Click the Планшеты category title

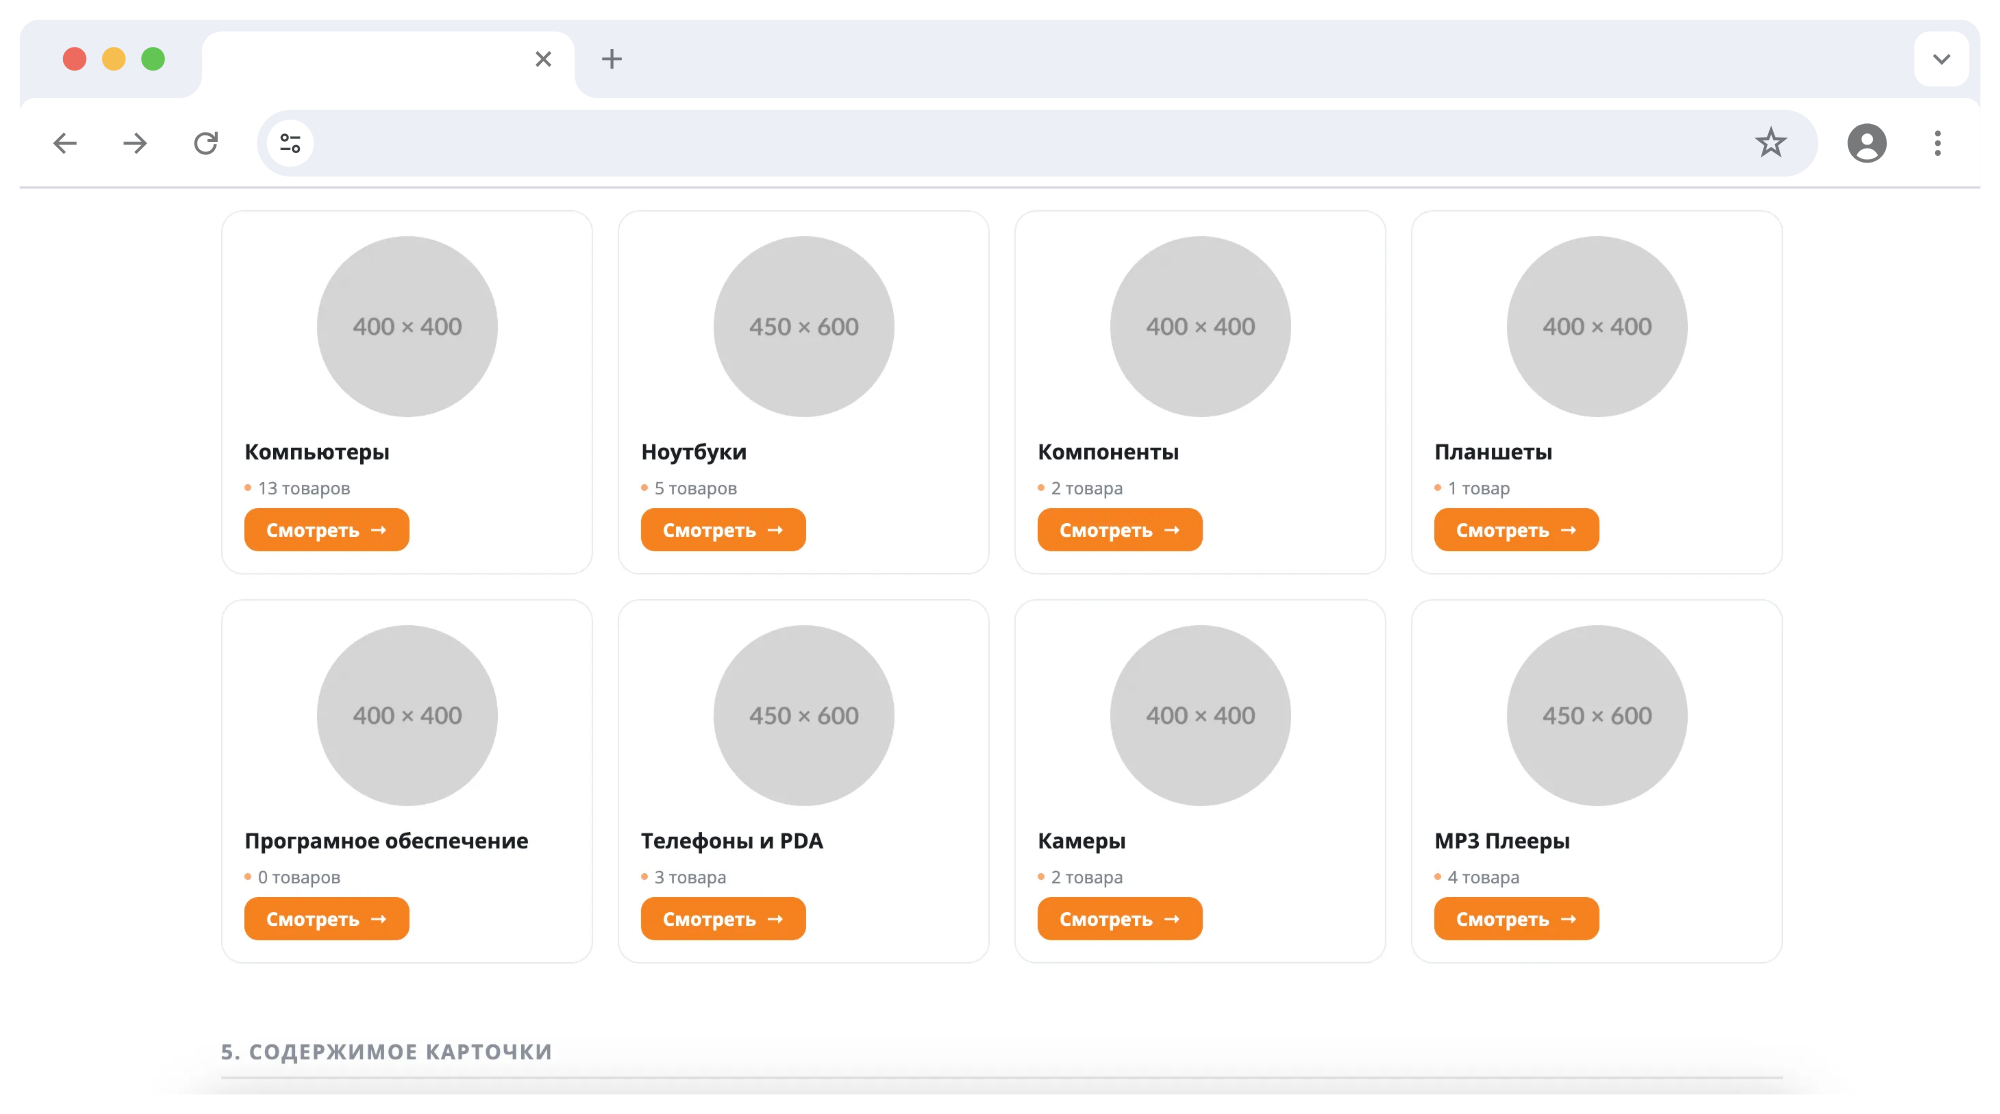(1493, 452)
